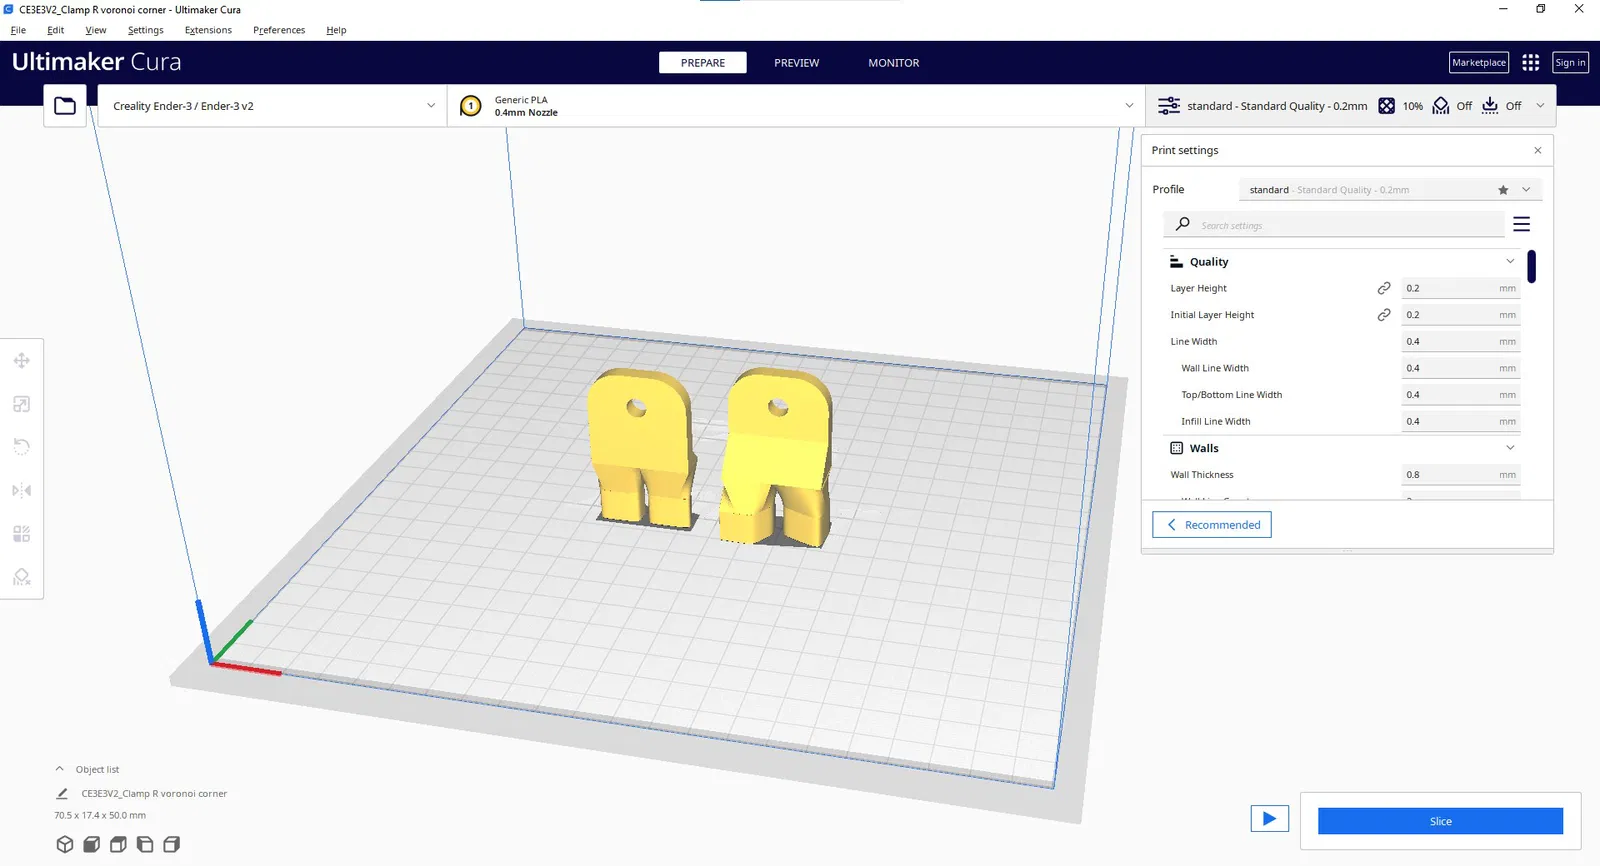Switch to the PREVIEW stage tab
The width and height of the screenshot is (1600, 866).
tap(797, 63)
